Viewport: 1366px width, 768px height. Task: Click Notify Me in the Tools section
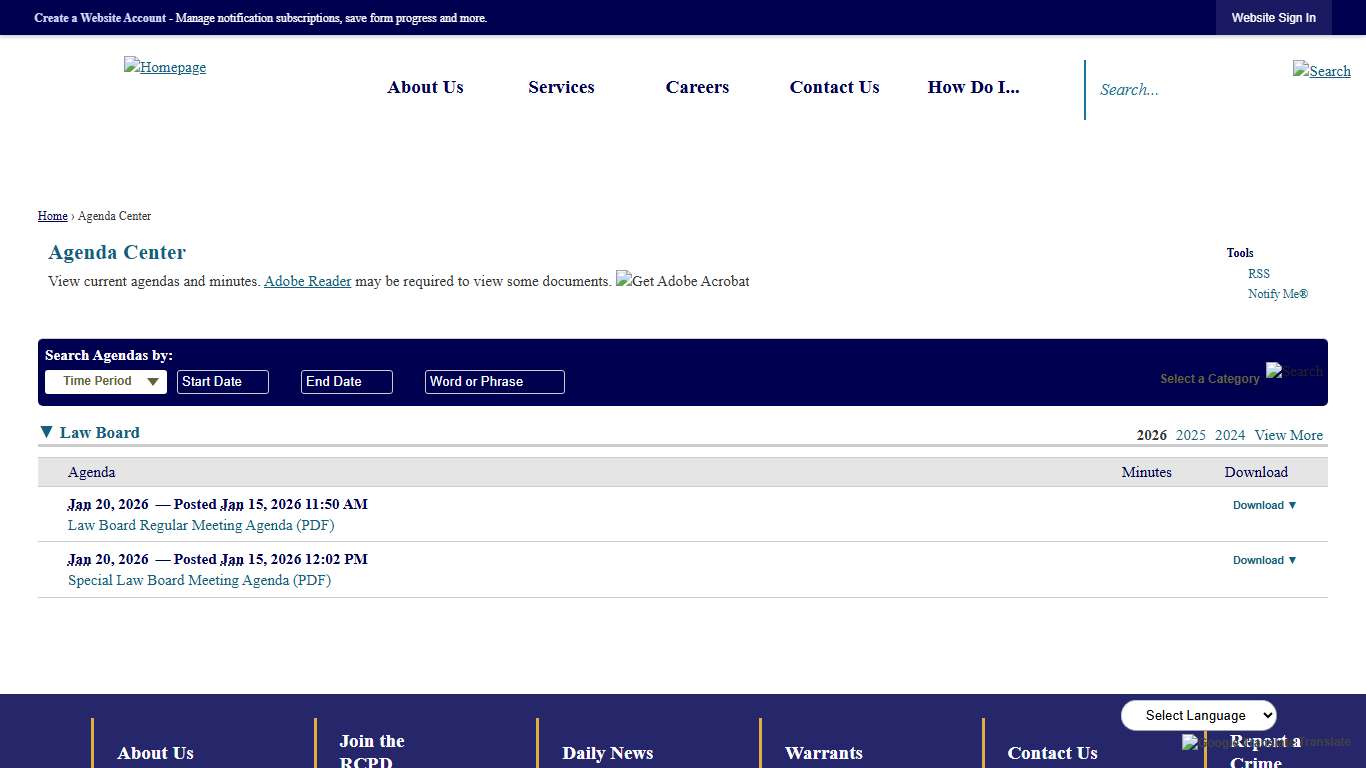tap(1277, 293)
